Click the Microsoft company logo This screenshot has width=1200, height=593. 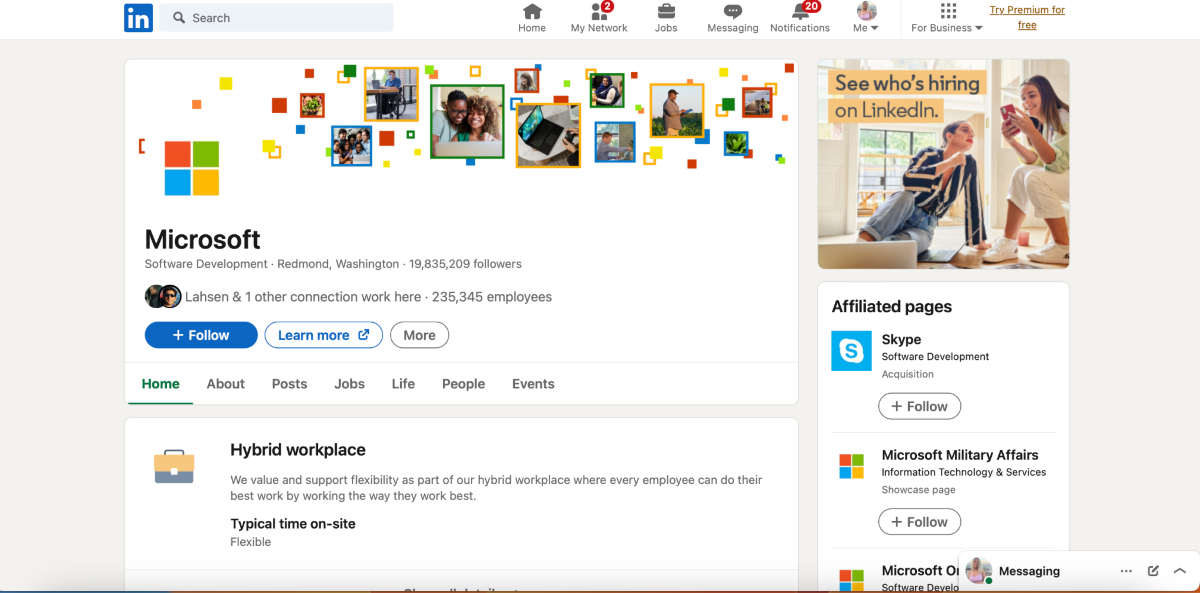(192, 168)
